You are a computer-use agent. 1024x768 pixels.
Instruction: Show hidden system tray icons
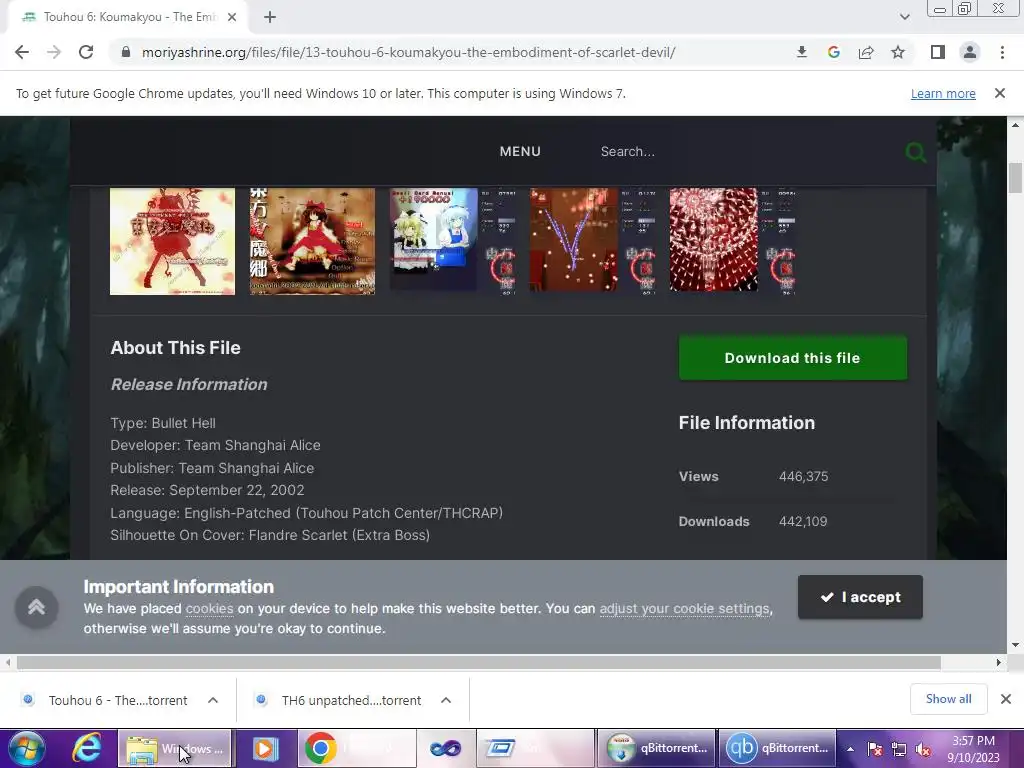click(x=850, y=749)
